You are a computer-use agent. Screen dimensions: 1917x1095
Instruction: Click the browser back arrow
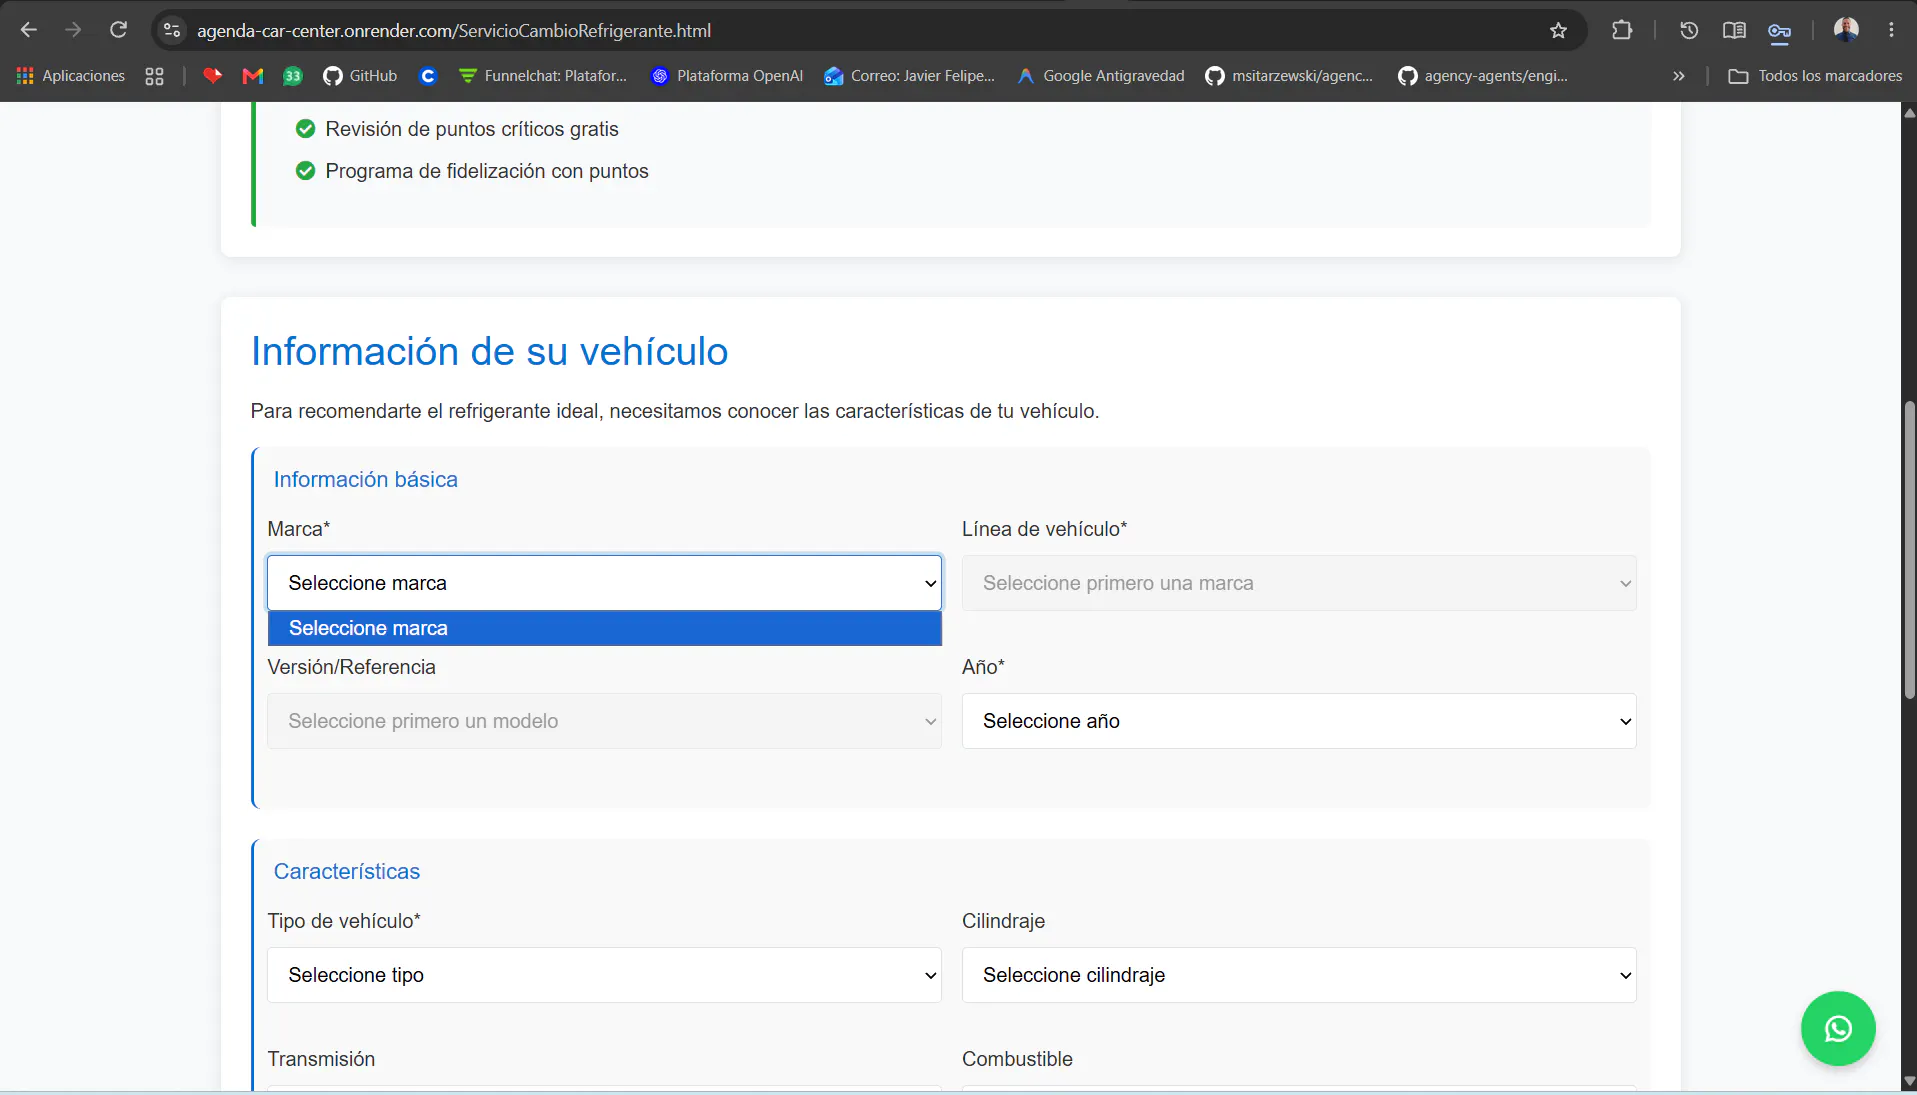pyautogui.click(x=29, y=30)
